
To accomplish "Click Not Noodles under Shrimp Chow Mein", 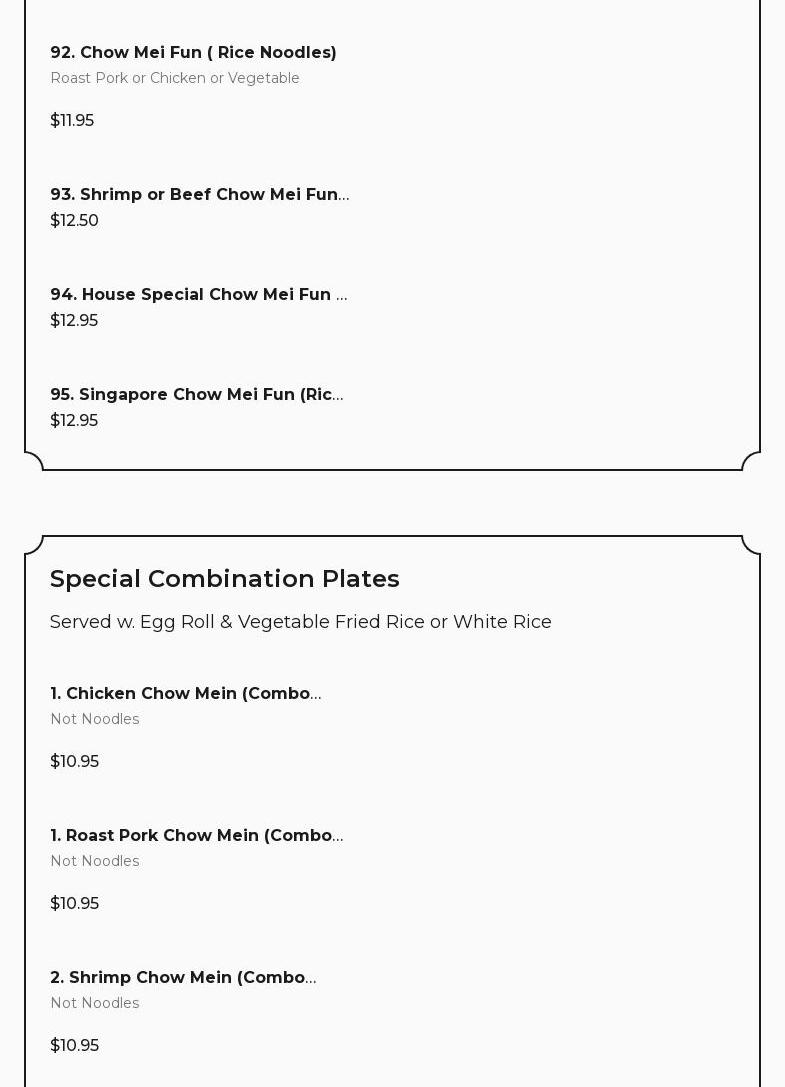I will (95, 1003).
